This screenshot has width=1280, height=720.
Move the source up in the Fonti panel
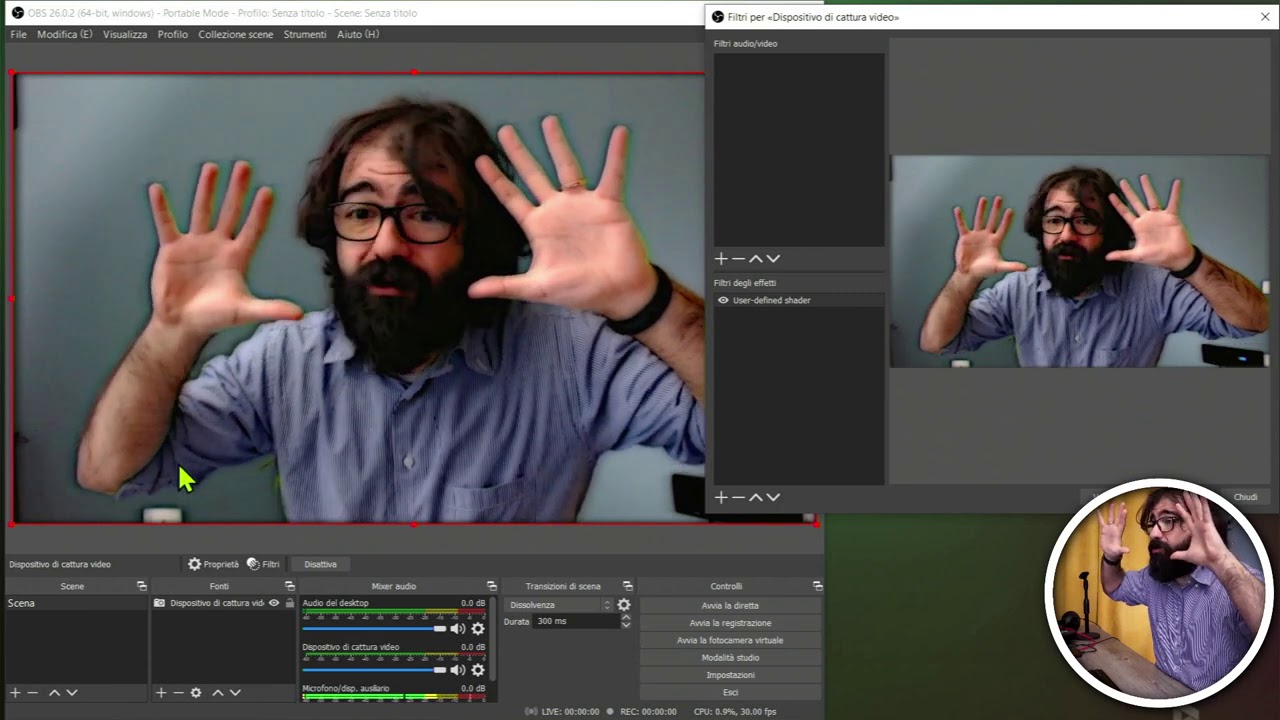click(217, 692)
